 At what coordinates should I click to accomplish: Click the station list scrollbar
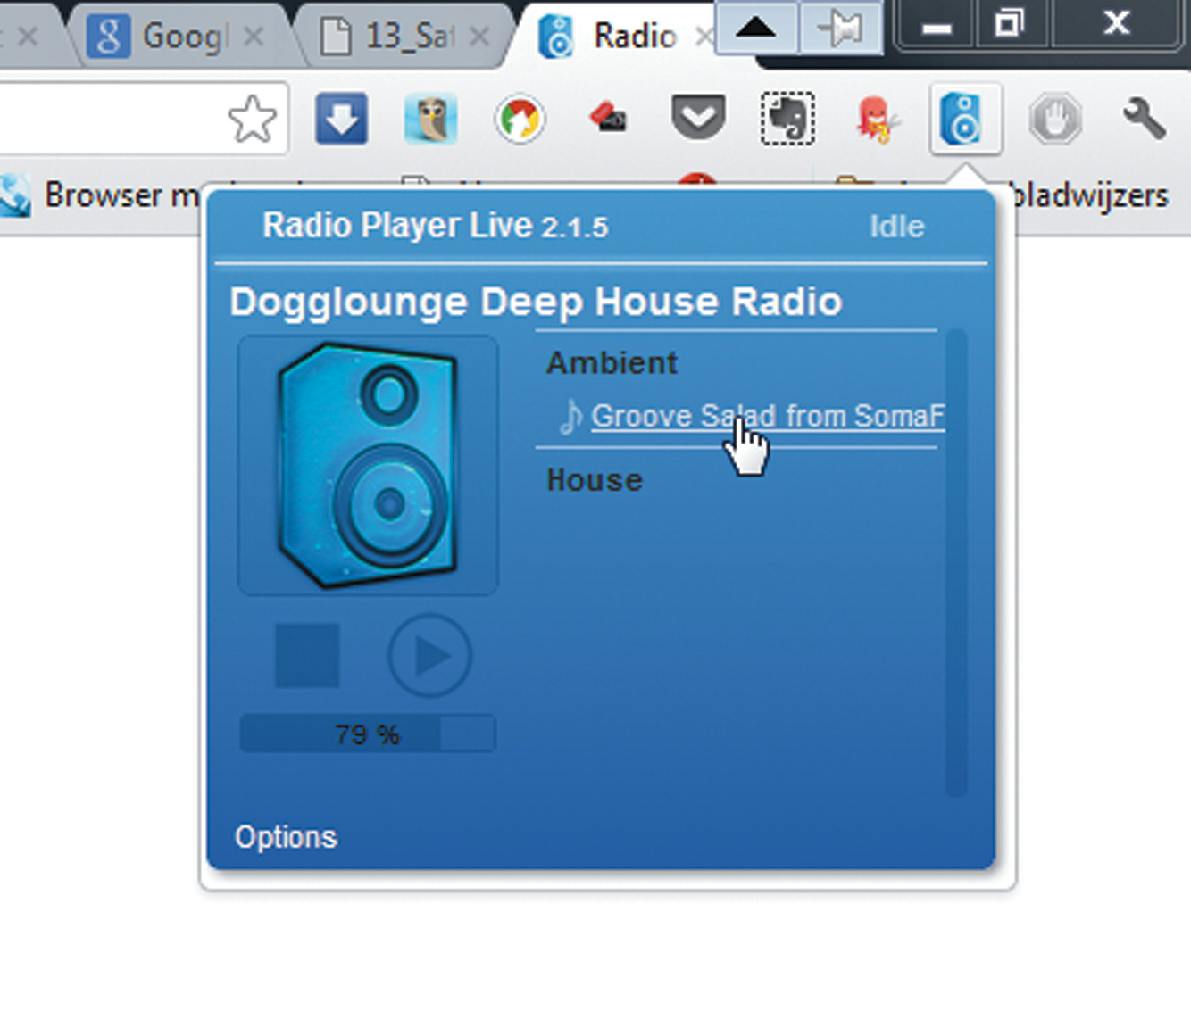(x=957, y=562)
